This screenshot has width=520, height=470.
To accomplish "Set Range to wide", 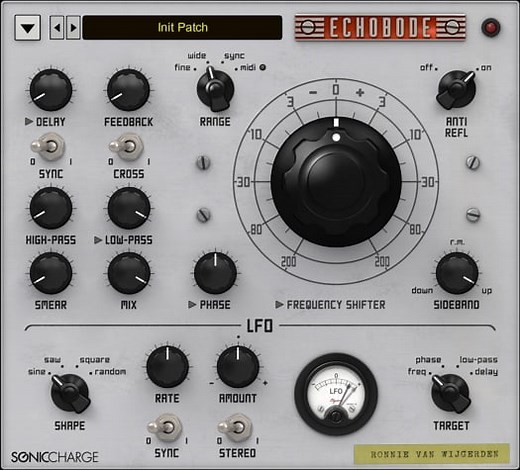I will (x=197, y=56).
